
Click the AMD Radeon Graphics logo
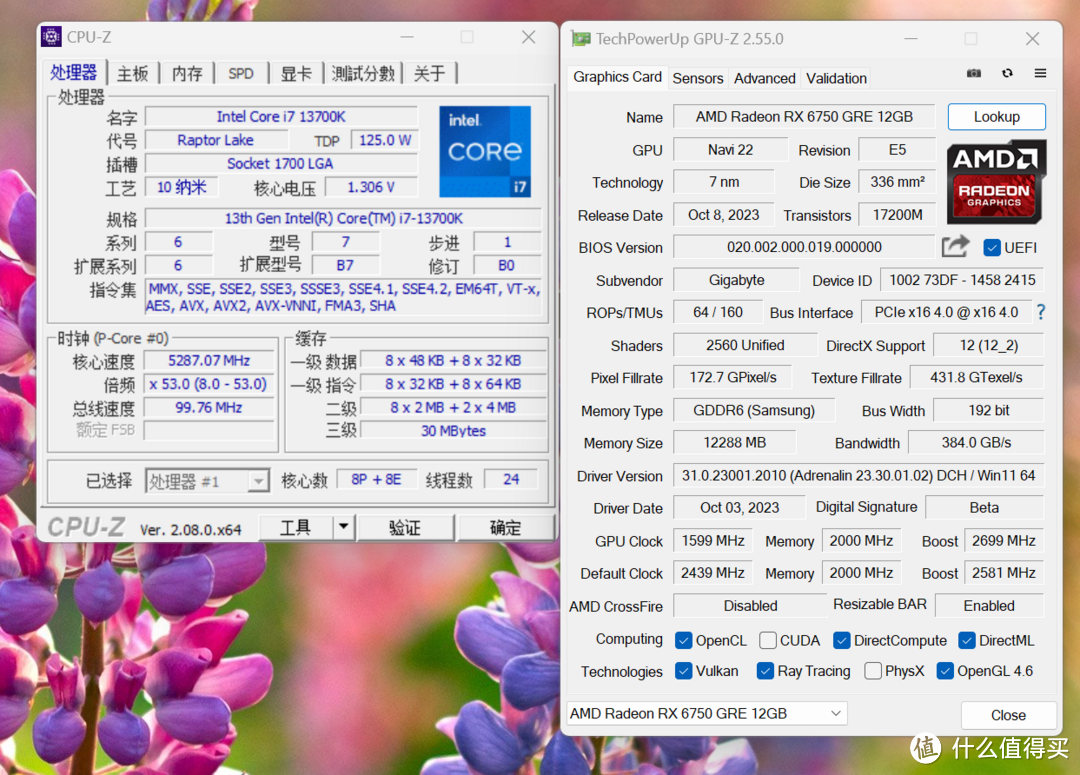(x=996, y=183)
